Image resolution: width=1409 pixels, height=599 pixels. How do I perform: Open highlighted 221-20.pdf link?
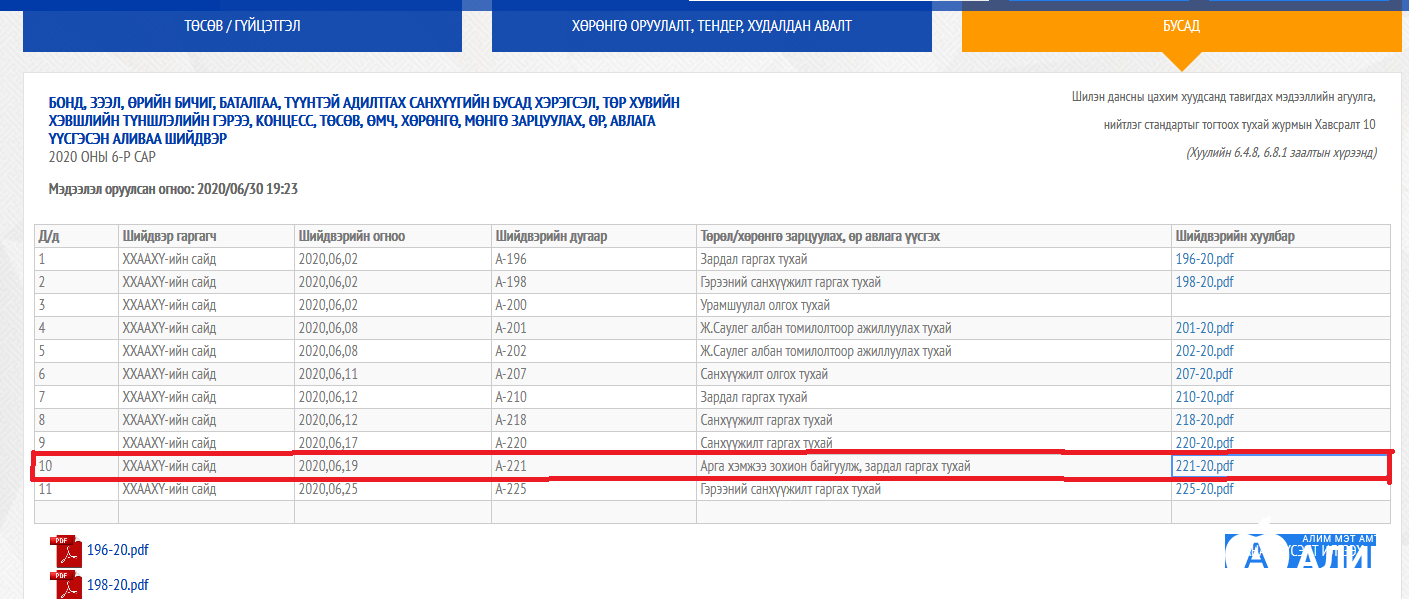[1205, 466]
